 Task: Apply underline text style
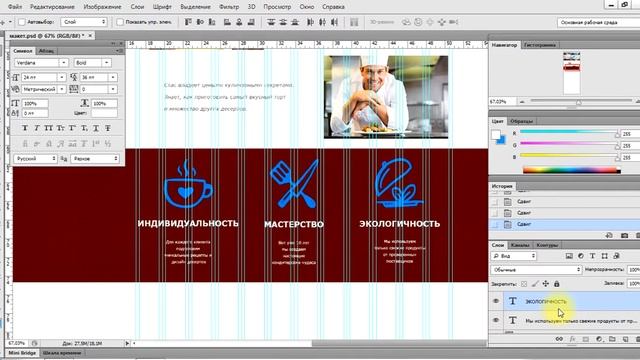point(96,128)
